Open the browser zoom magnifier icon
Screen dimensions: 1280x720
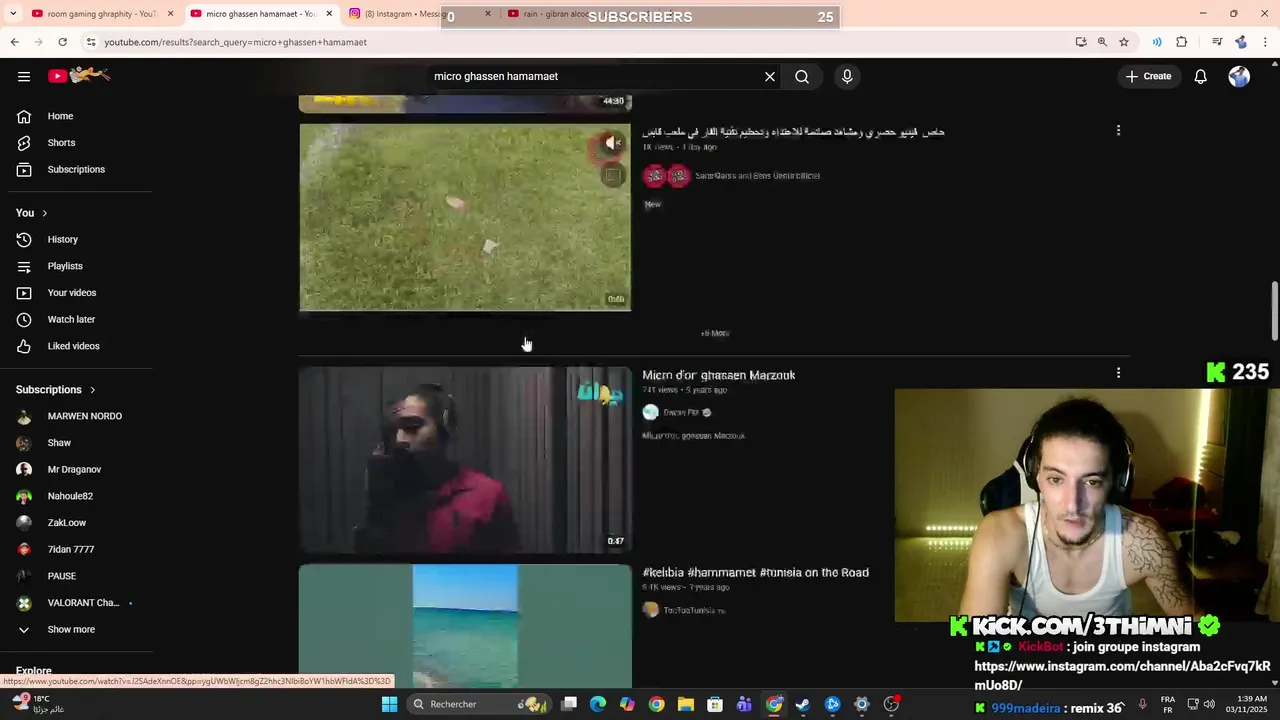tap(1102, 42)
